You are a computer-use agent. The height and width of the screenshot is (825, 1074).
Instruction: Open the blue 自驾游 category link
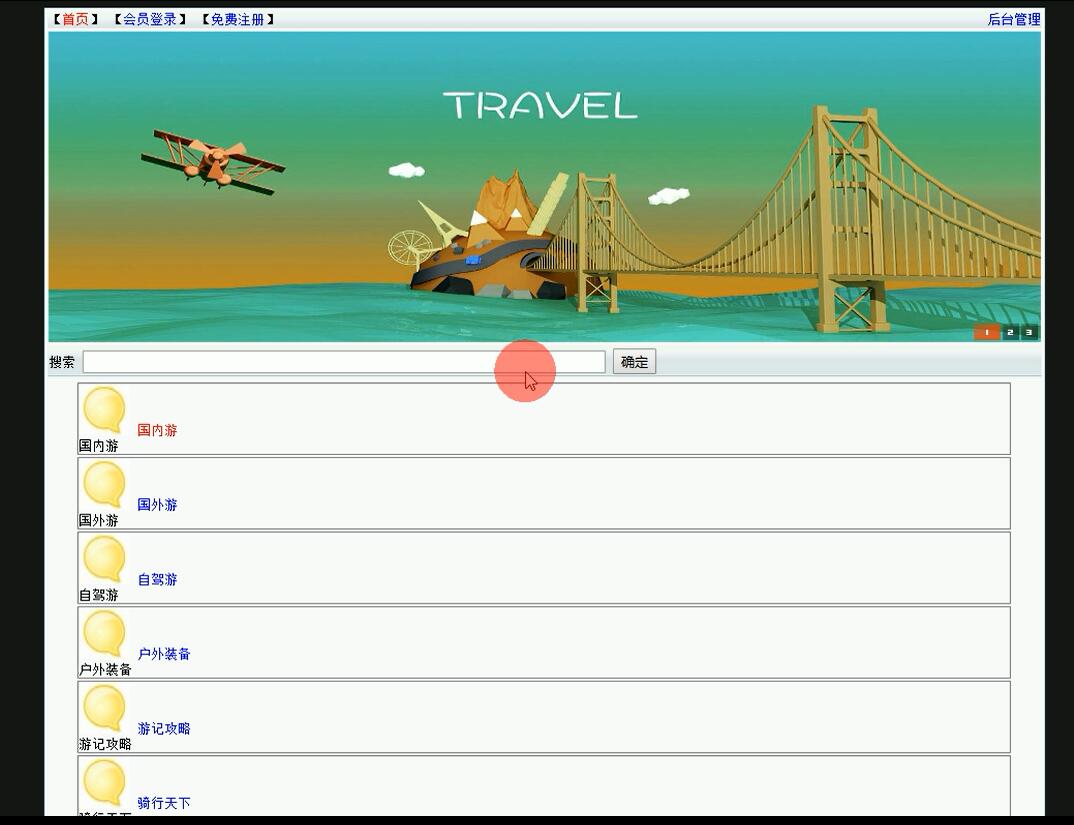(x=158, y=580)
